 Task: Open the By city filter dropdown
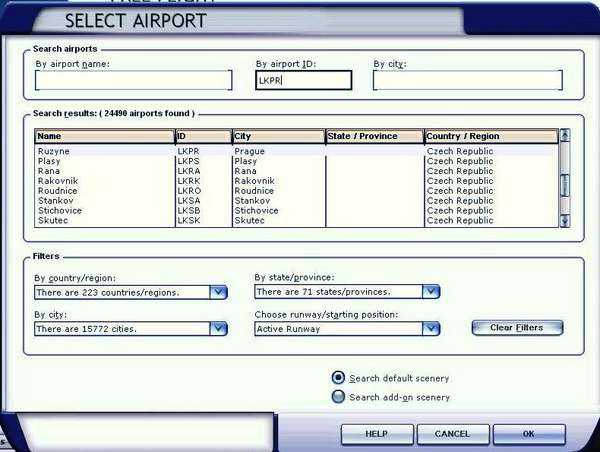coord(218,328)
